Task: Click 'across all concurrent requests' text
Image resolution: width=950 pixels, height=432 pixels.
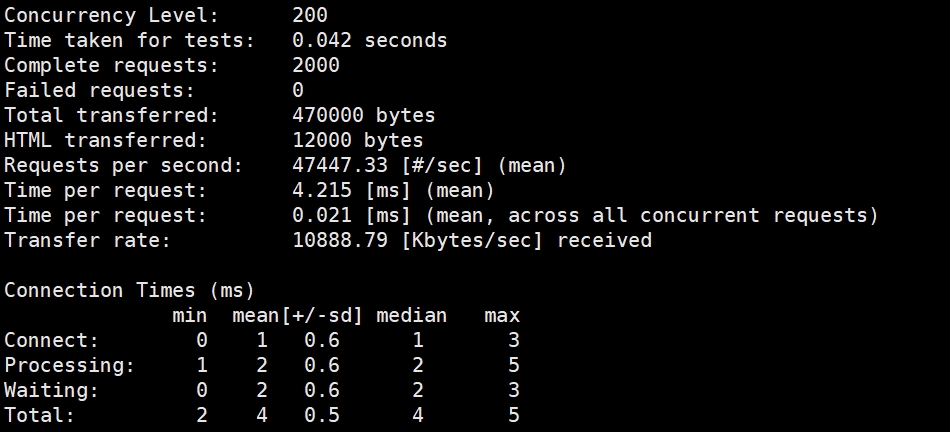Action: click(x=687, y=215)
